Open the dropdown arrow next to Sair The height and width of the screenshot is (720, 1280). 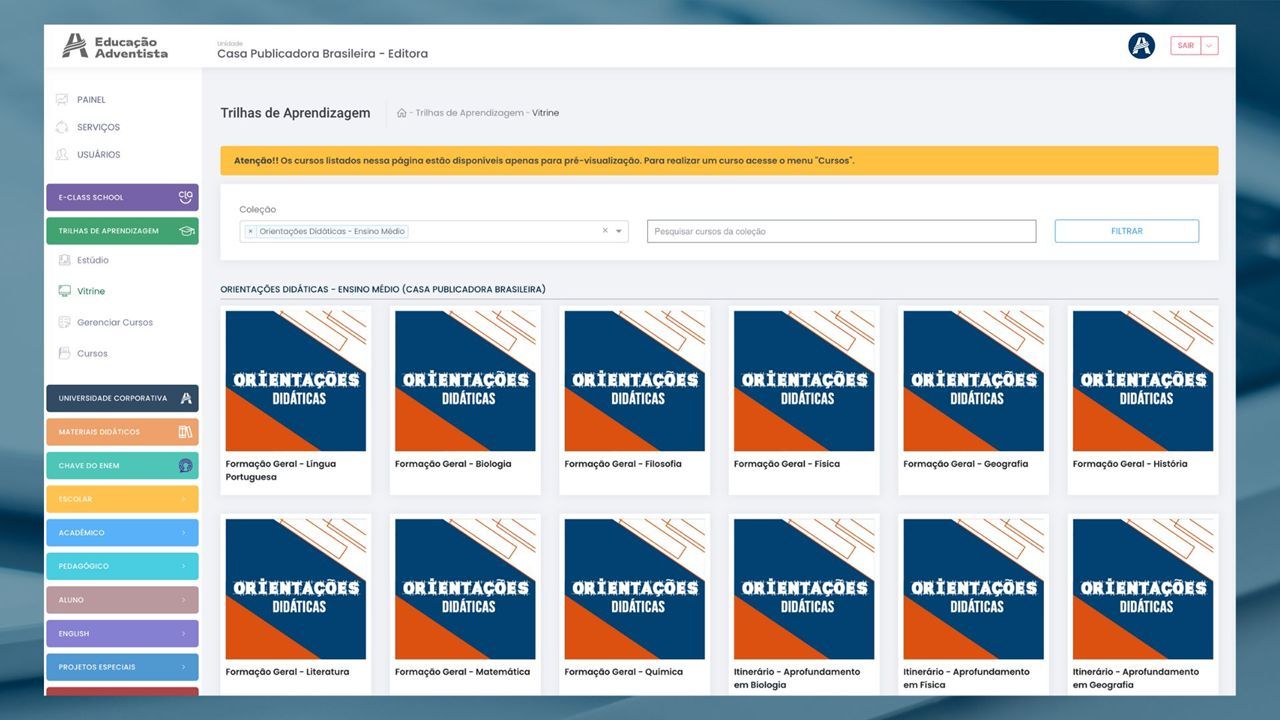[x=1209, y=46]
